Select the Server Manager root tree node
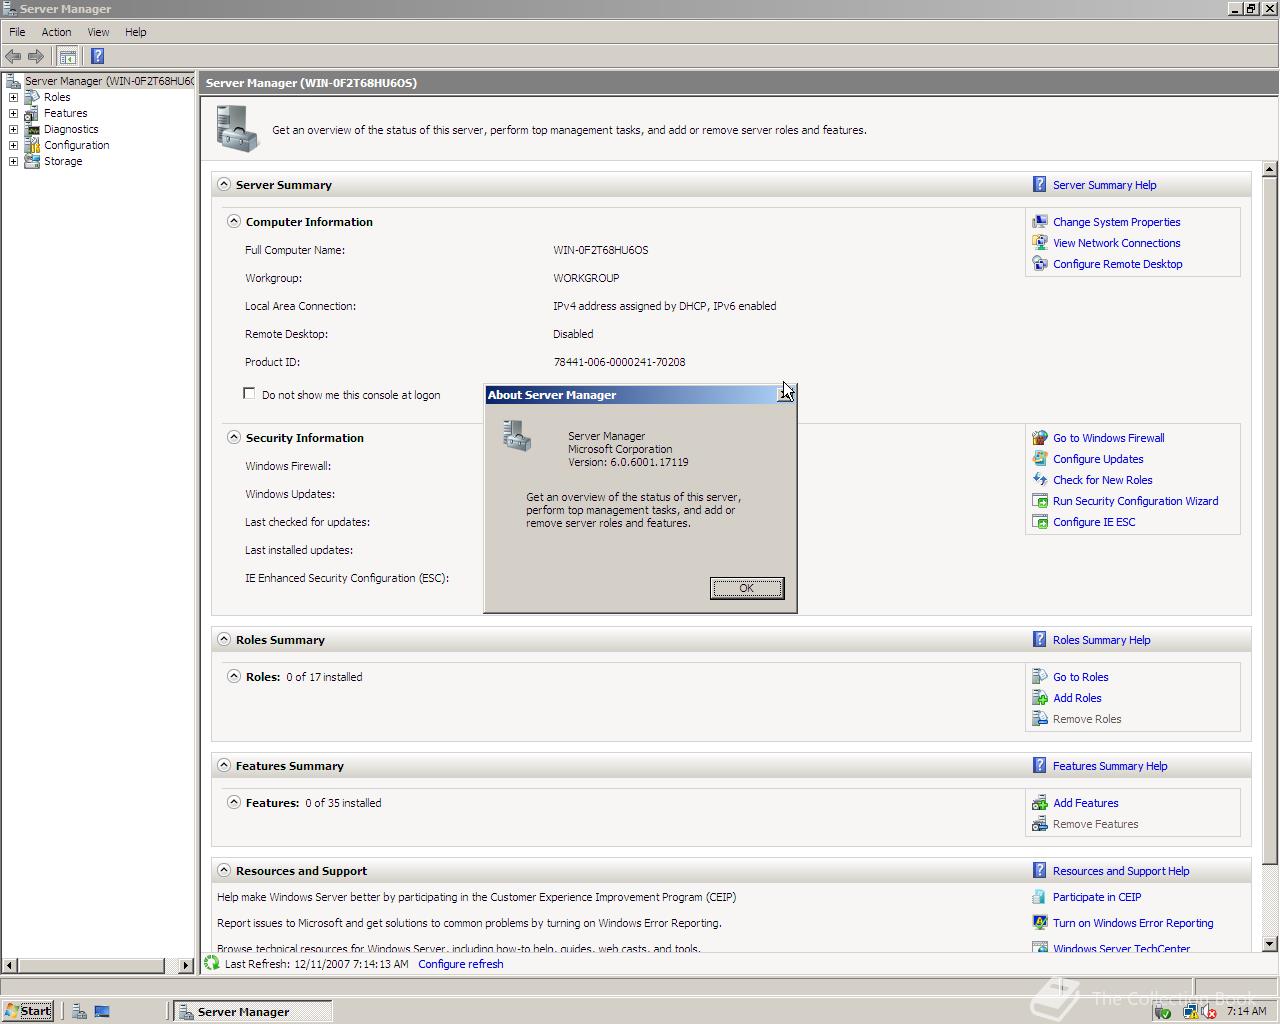Image resolution: width=1280 pixels, height=1024 pixels. (108, 81)
